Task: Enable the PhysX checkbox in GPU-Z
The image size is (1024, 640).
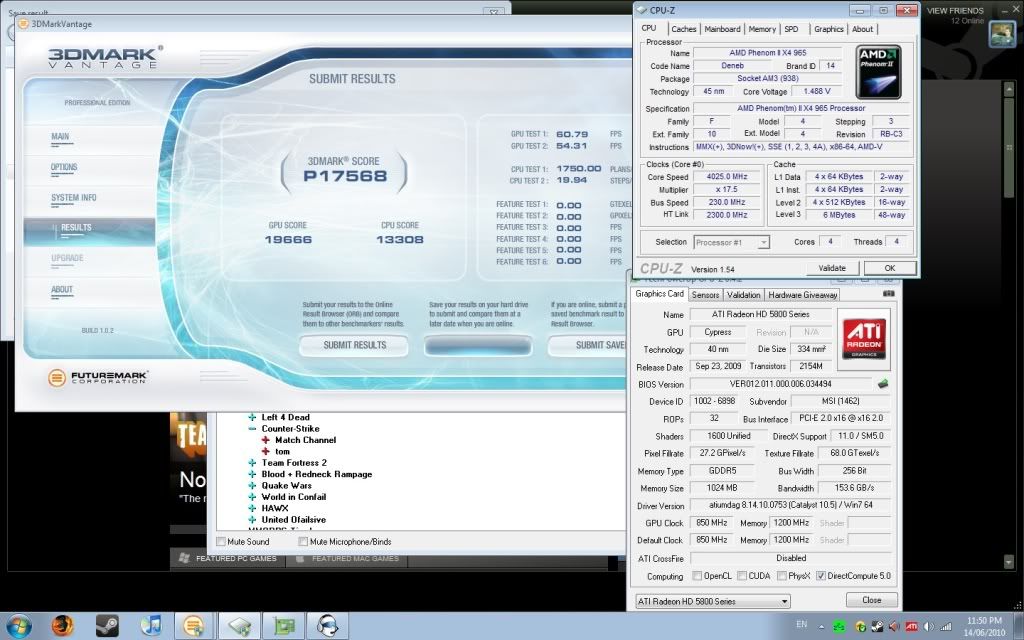Action: (782, 576)
